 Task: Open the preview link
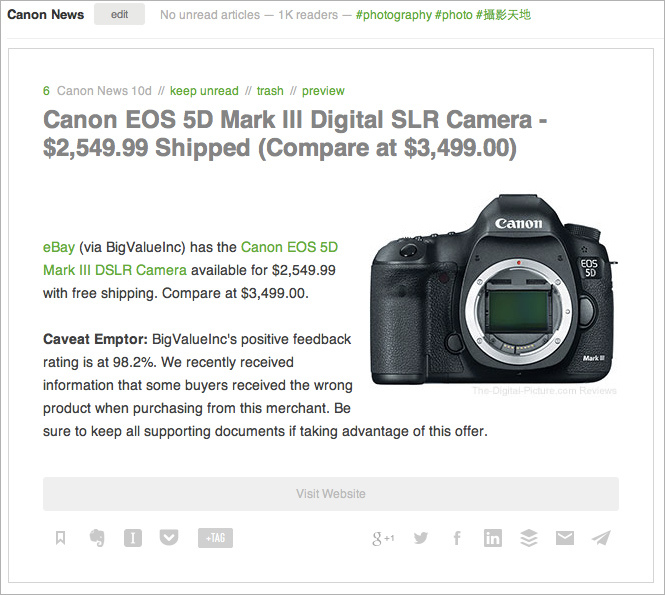323,91
